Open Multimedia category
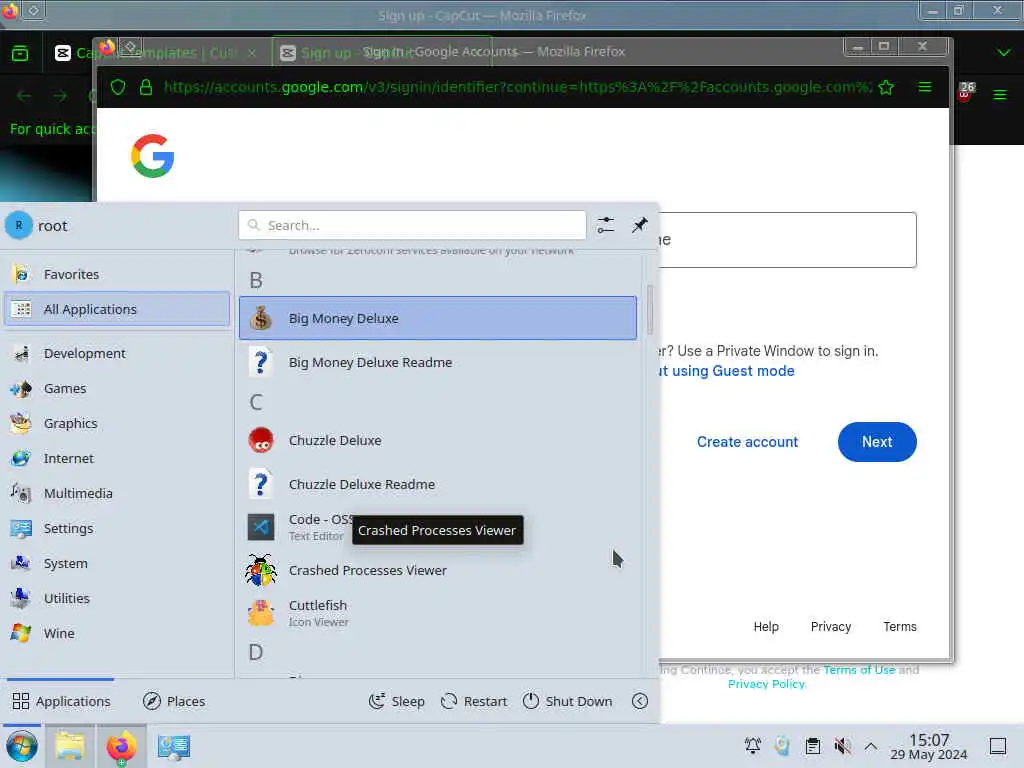This screenshot has height=768, width=1024. (x=117, y=493)
